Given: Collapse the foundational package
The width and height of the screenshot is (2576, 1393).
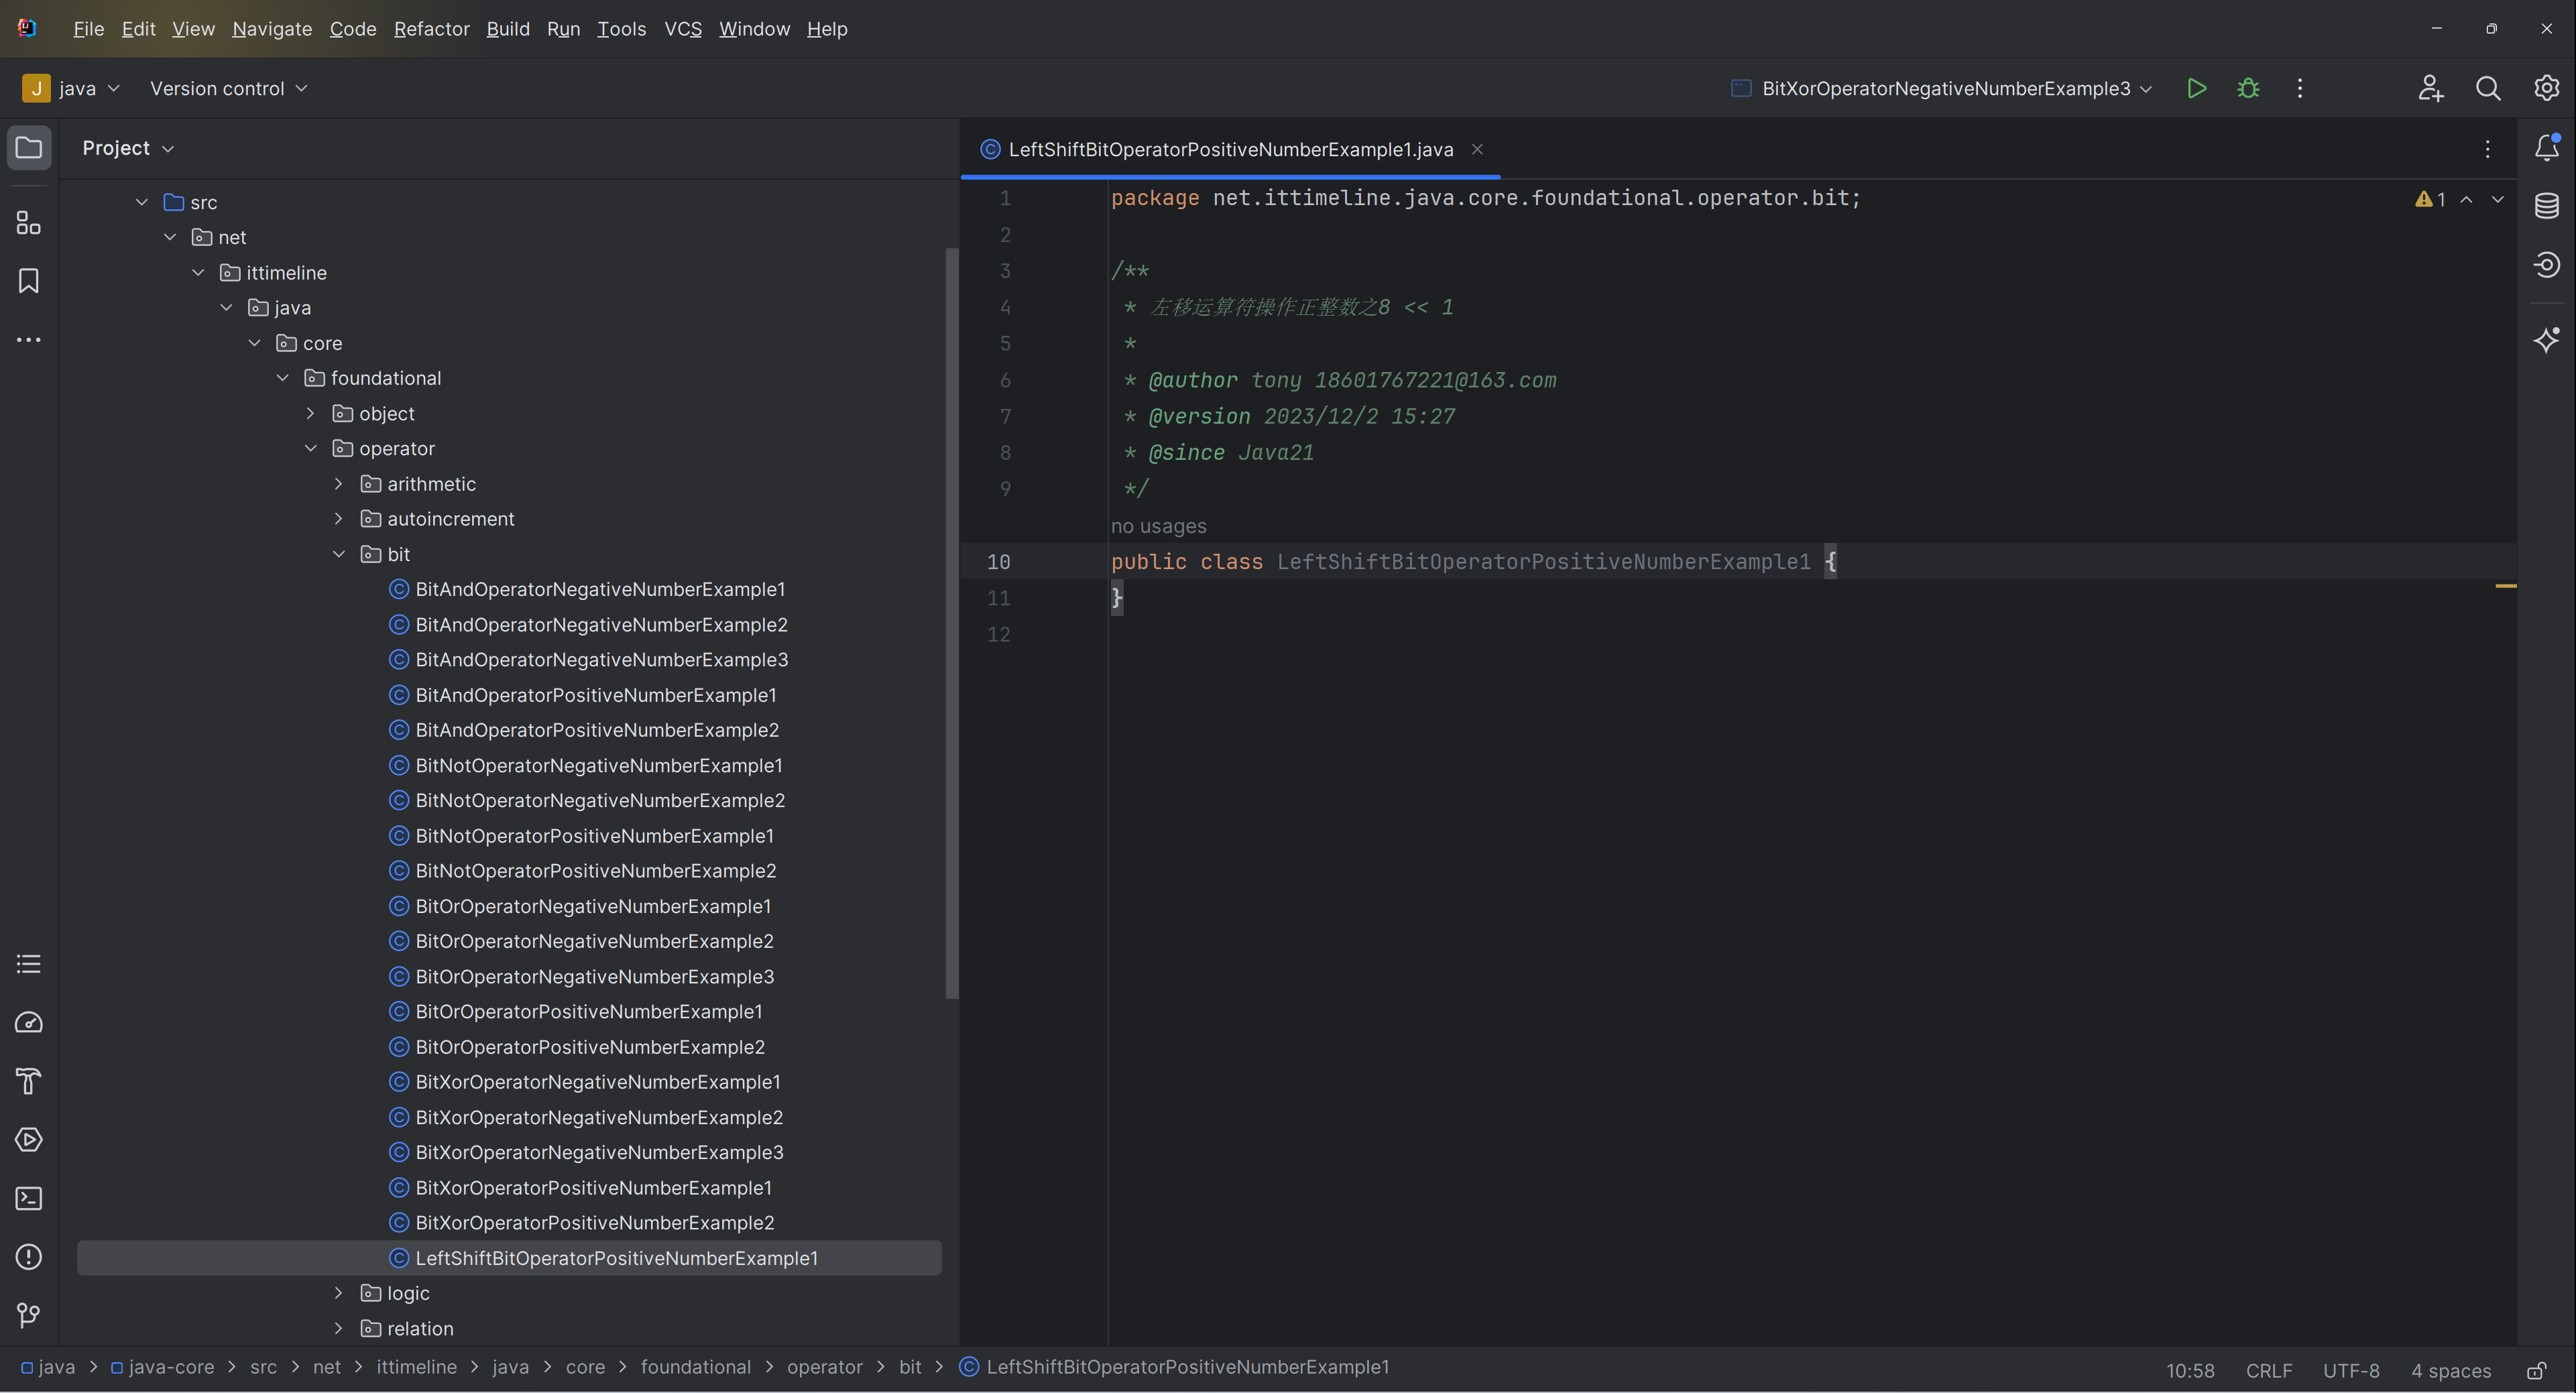Looking at the screenshot, I should [x=282, y=378].
